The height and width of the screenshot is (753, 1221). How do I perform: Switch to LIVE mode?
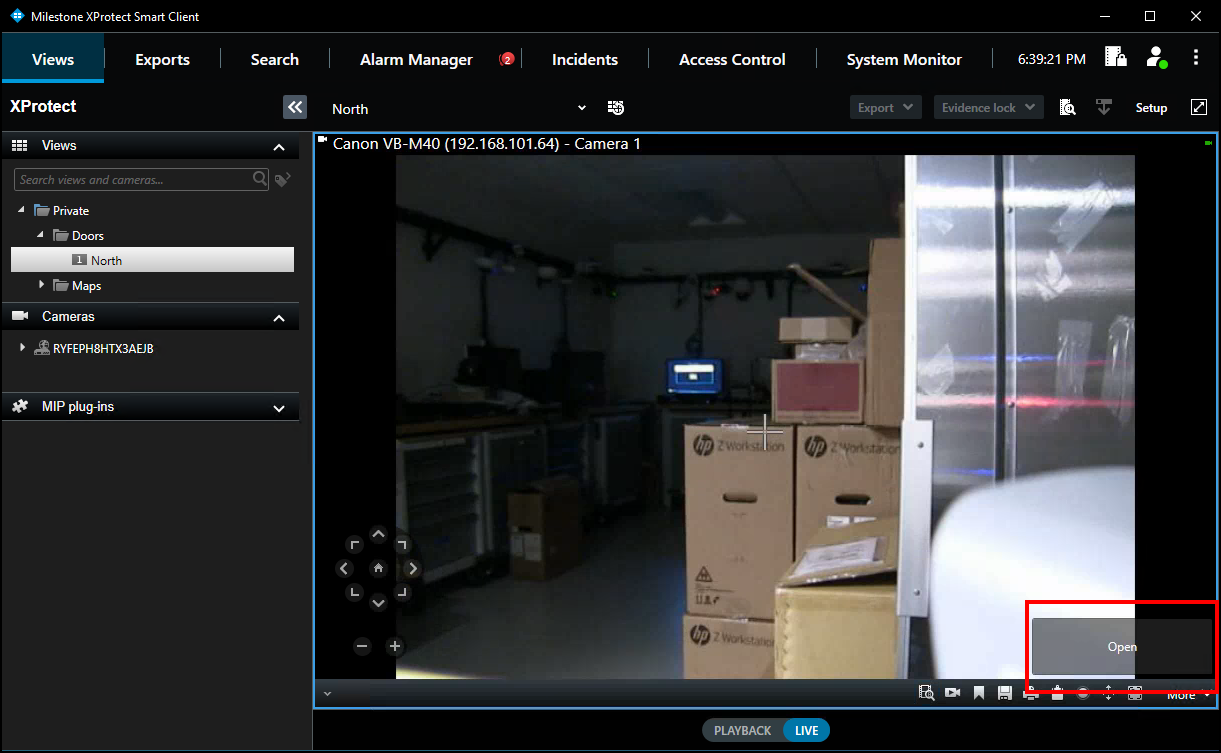(x=806, y=731)
